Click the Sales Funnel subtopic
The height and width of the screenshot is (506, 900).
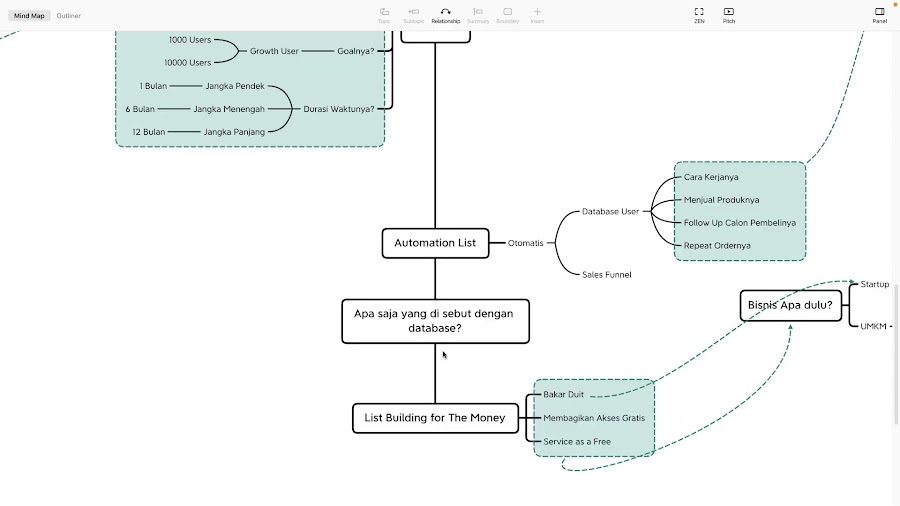pos(606,275)
